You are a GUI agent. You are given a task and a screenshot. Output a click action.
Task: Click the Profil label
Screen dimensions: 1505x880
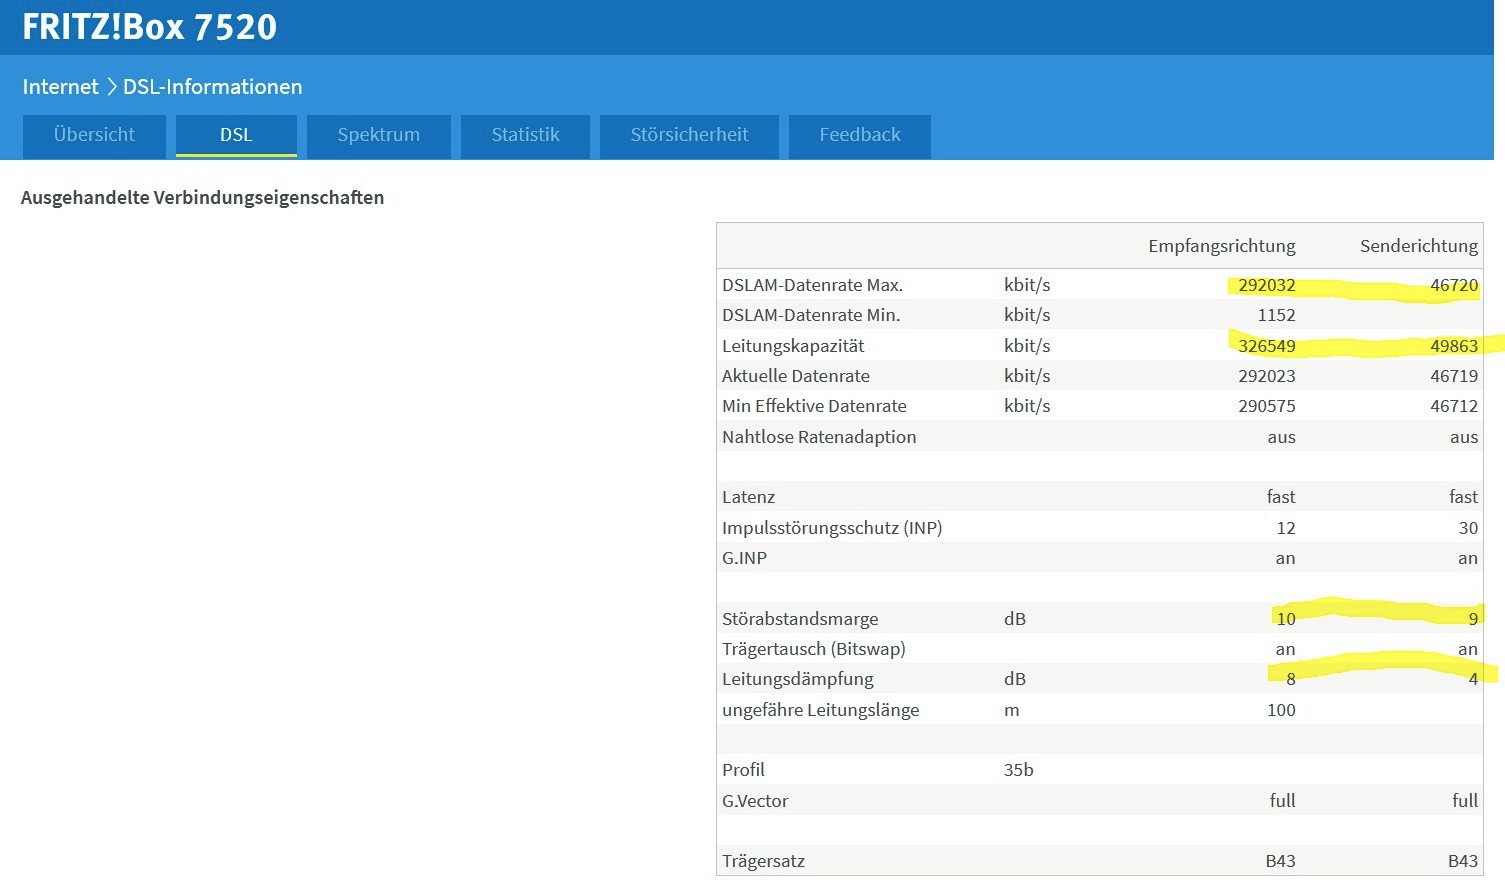(x=743, y=770)
